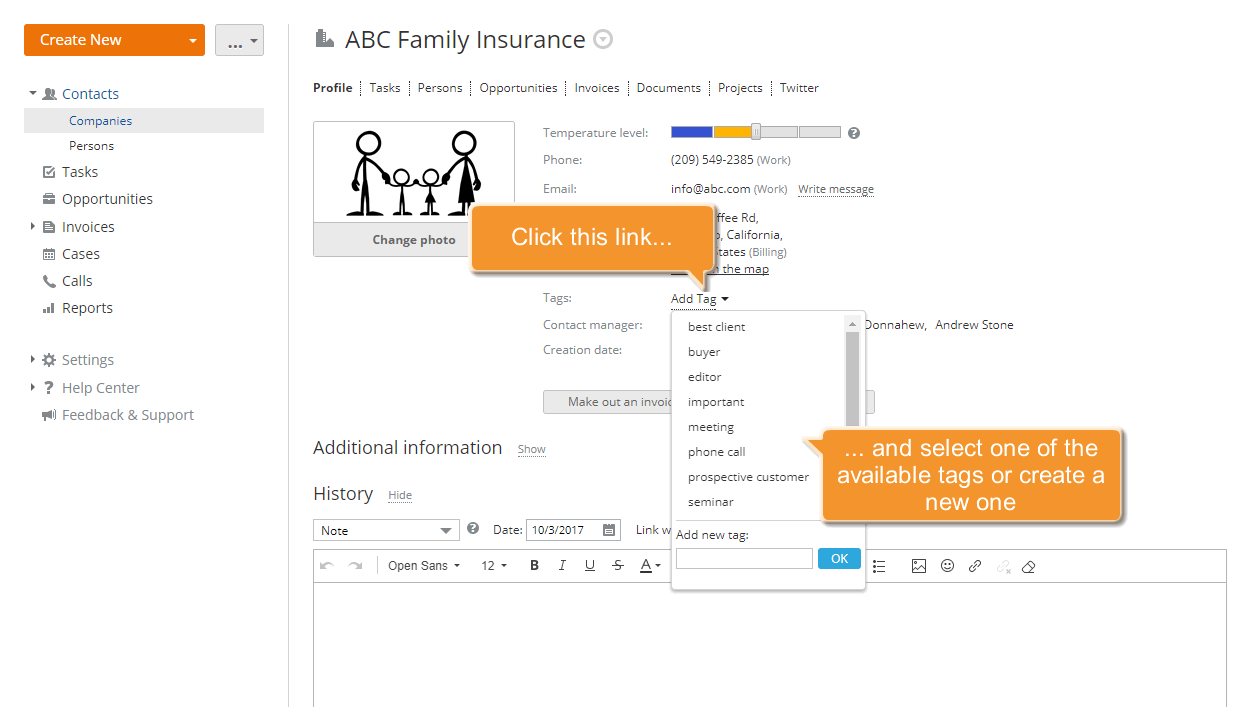Insert an image into the note
The width and height of the screenshot is (1240, 708).
coord(919,566)
